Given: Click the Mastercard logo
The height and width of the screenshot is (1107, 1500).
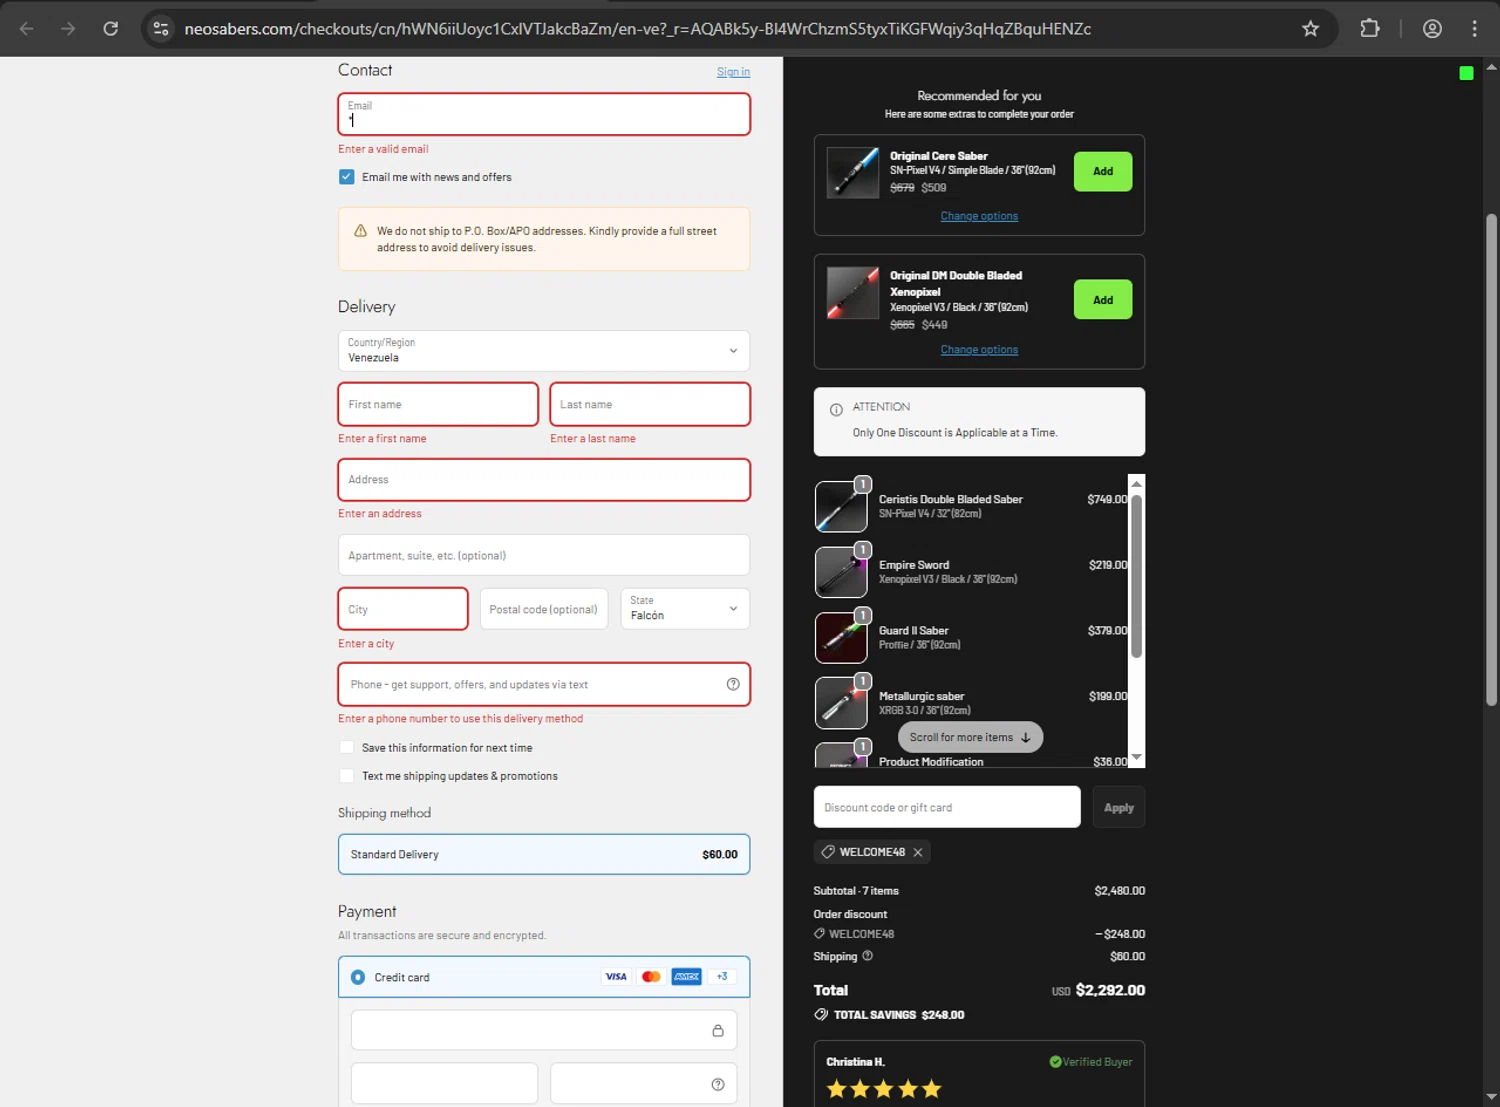Looking at the screenshot, I should click(651, 977).
